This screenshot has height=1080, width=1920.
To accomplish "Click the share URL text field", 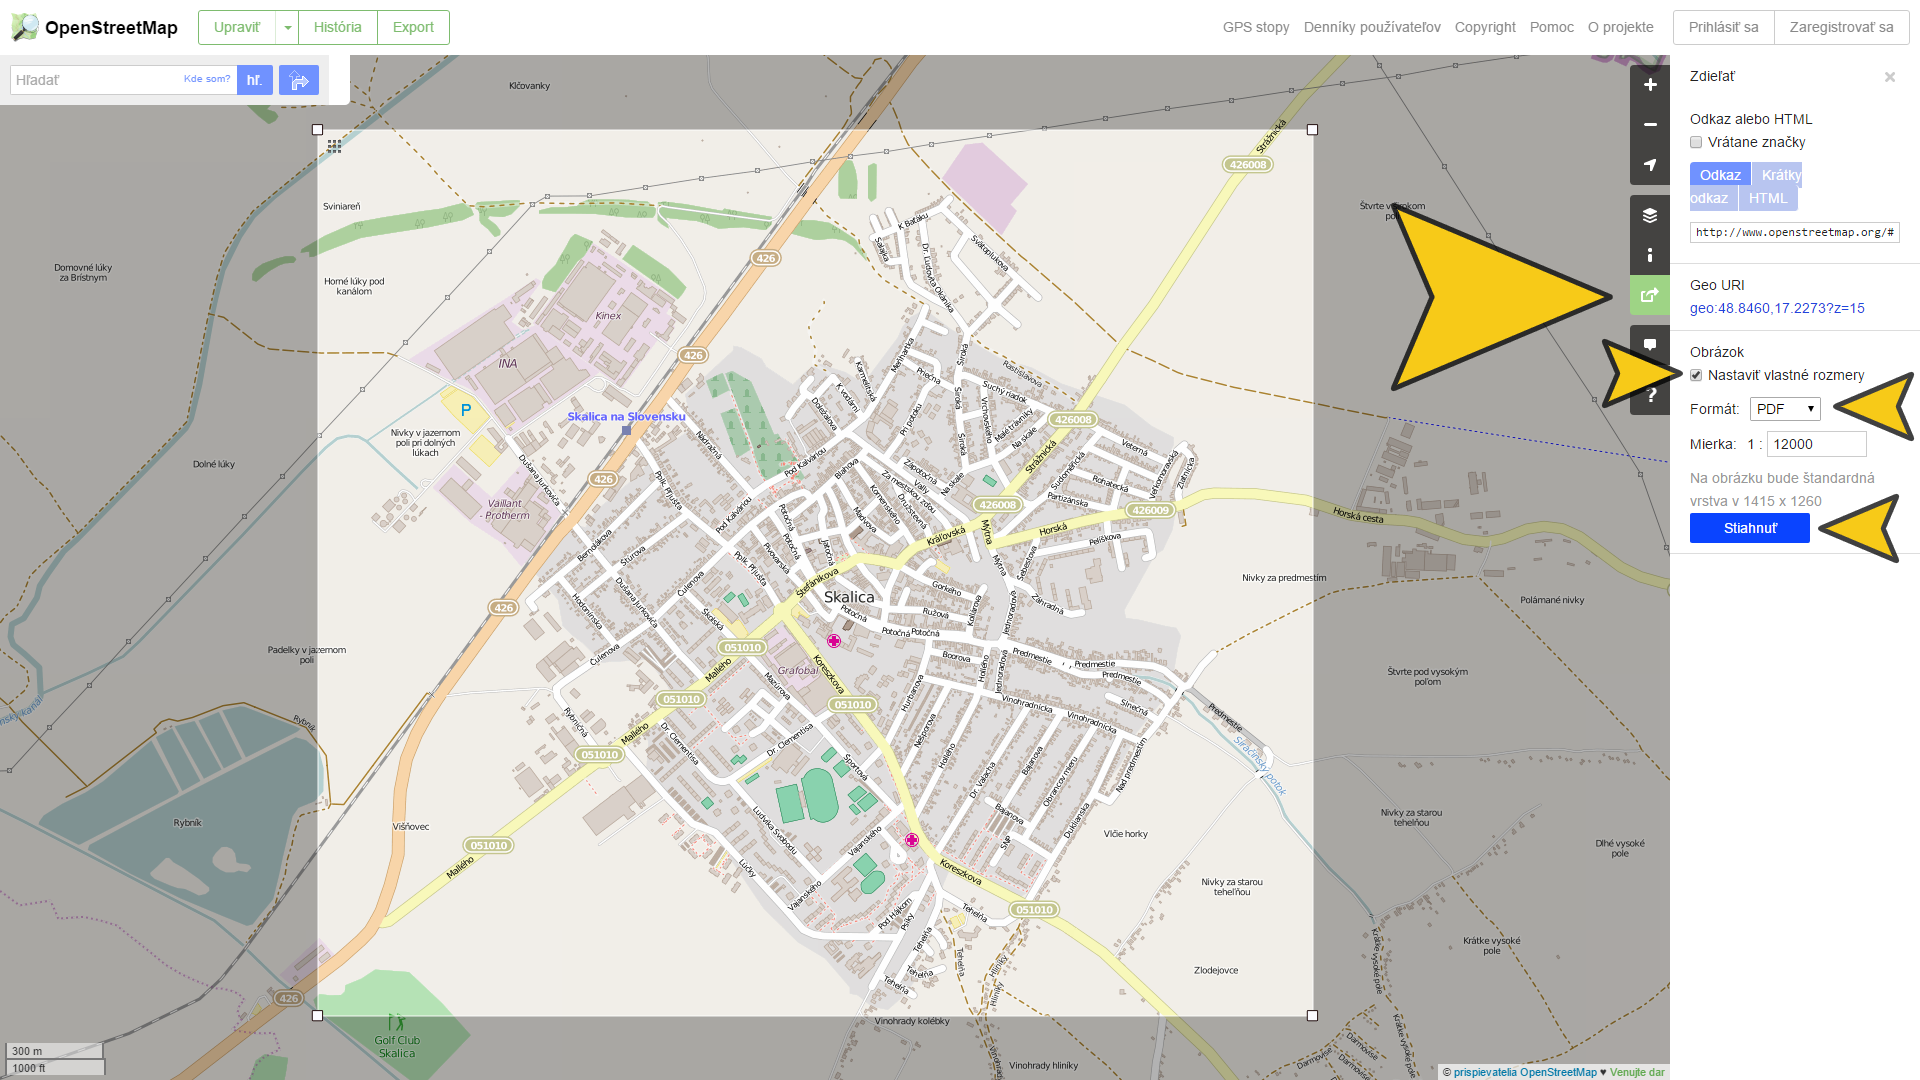I will pos(1795,232).
